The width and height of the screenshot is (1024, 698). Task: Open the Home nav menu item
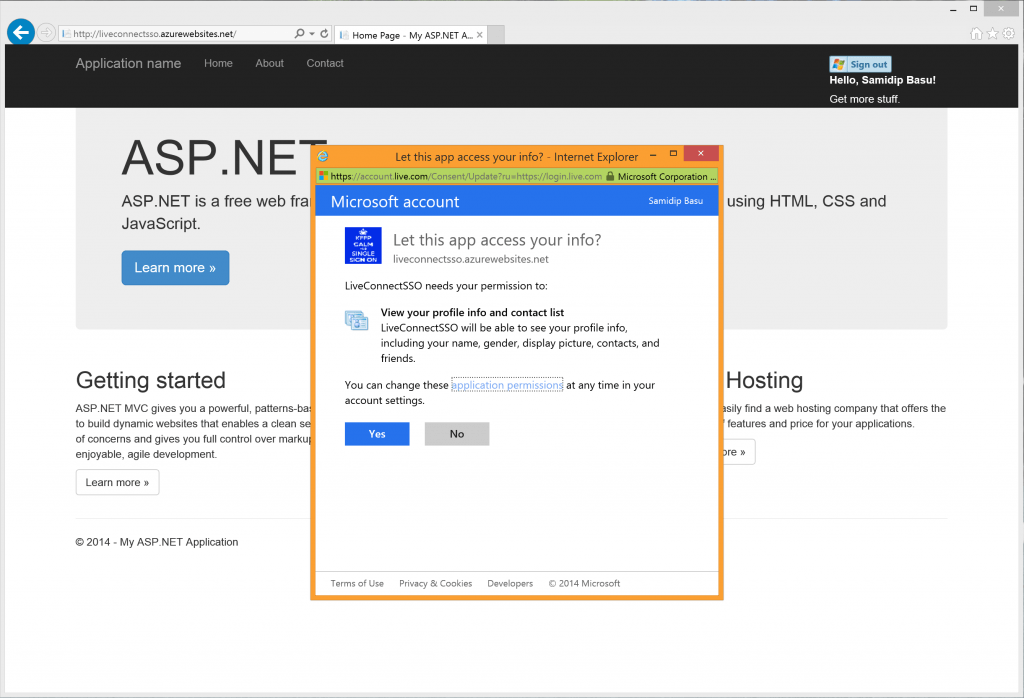218,63
